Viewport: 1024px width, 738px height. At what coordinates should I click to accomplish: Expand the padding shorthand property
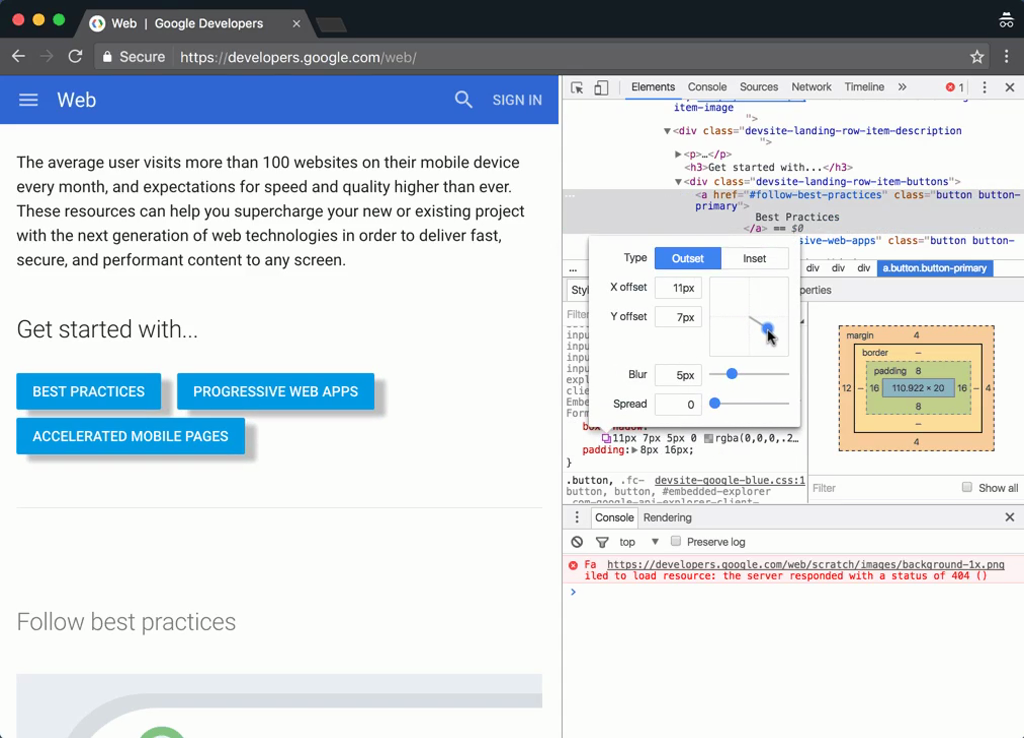[x=634, y=450]
